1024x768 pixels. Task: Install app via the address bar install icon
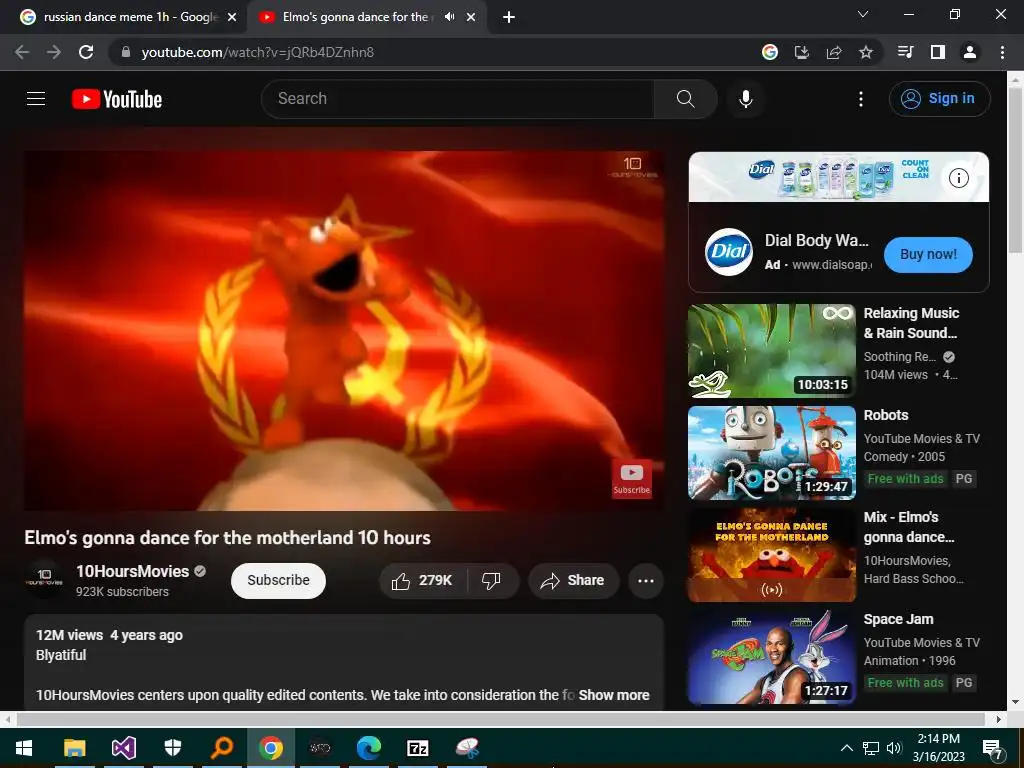[802, 52]
